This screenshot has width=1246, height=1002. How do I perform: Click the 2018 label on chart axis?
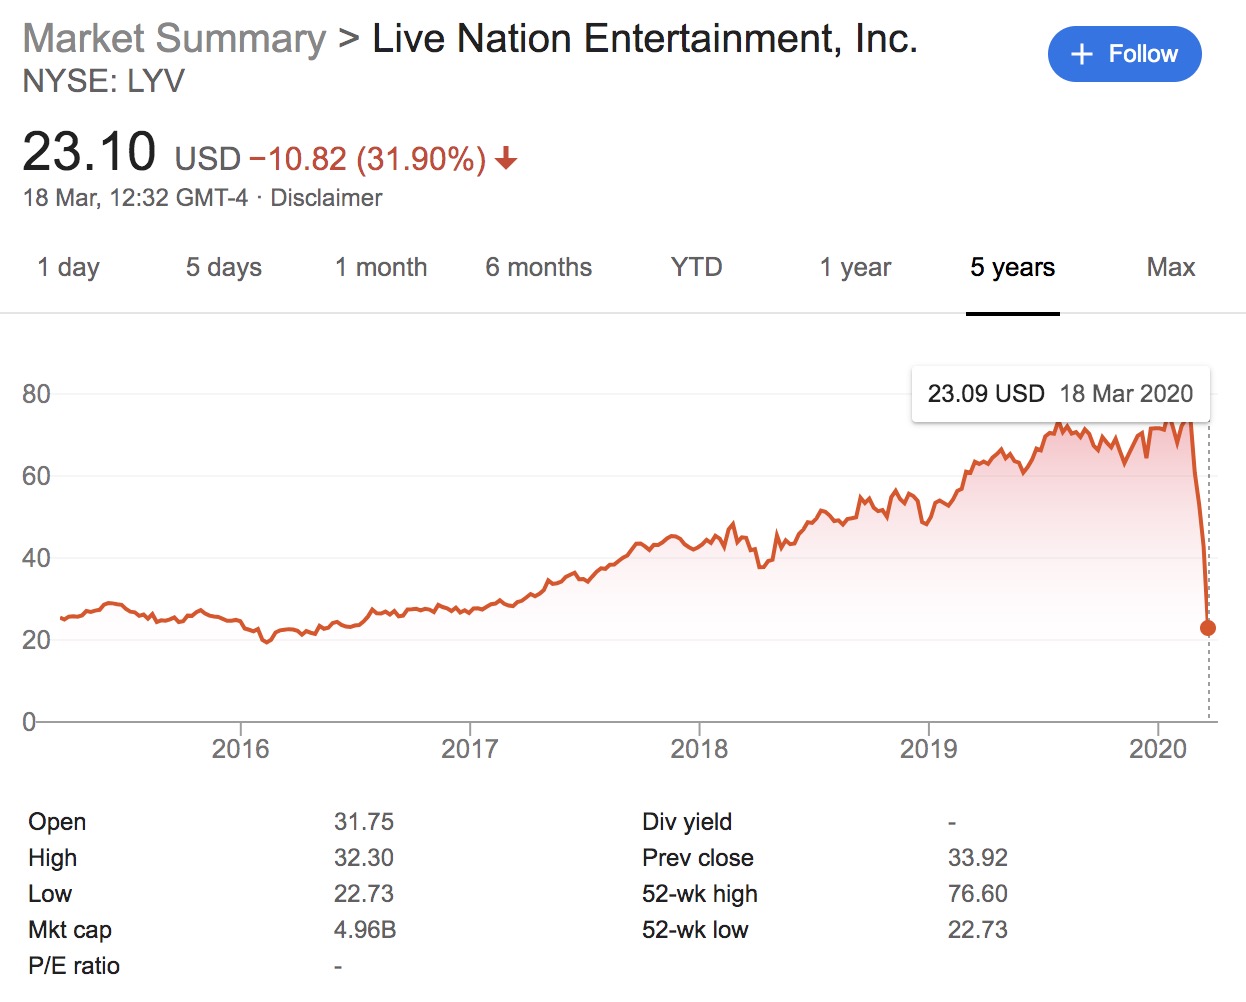pyautogui.click(x=699, y=749)
